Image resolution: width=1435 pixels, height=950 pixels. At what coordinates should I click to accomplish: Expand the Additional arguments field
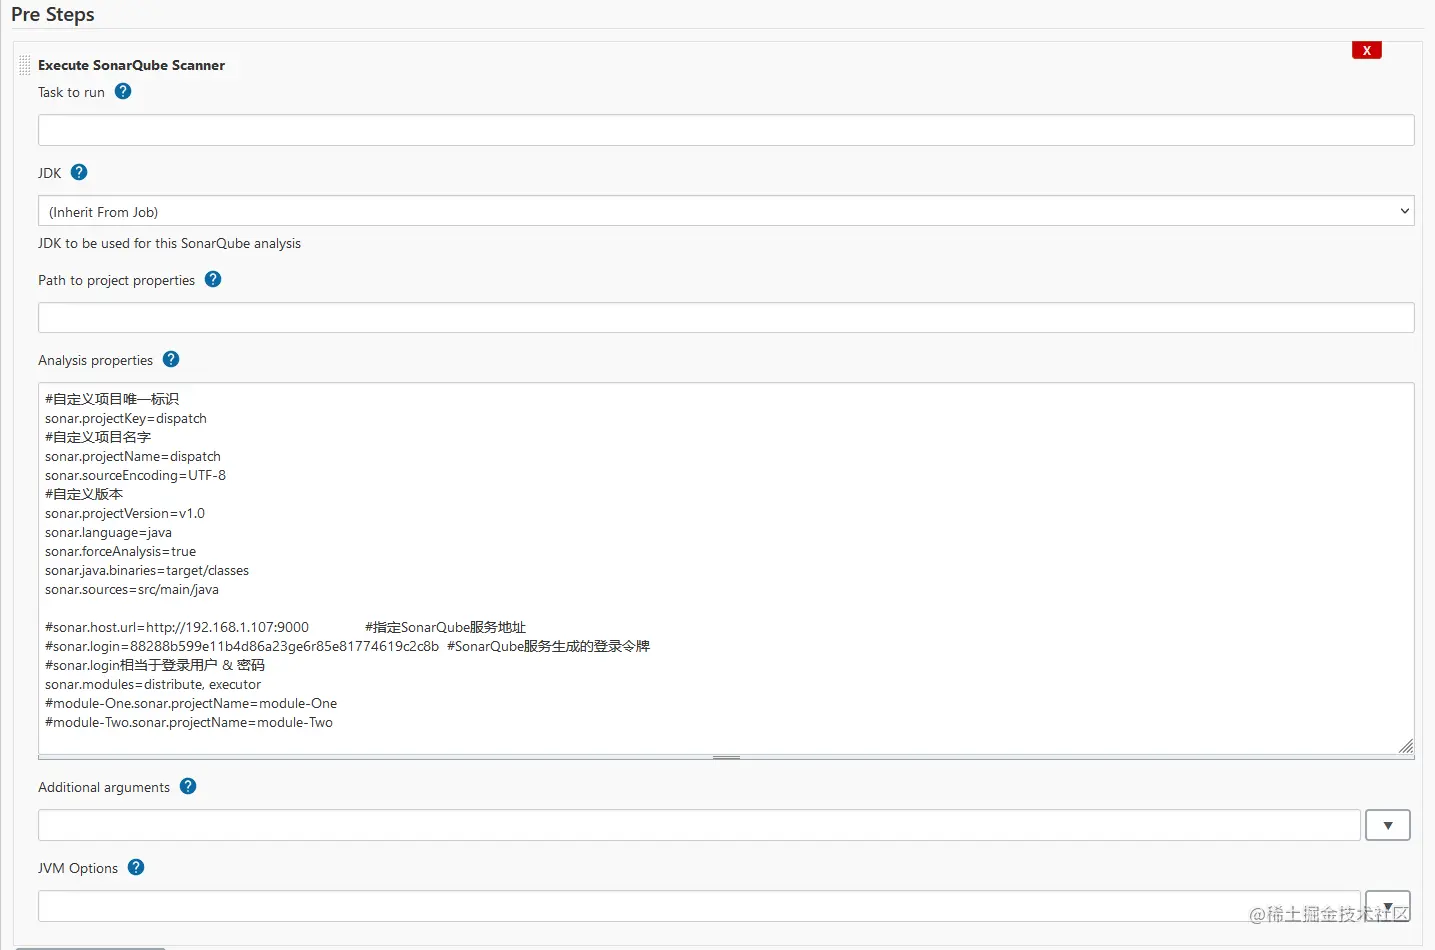(x=1388, y=825)
